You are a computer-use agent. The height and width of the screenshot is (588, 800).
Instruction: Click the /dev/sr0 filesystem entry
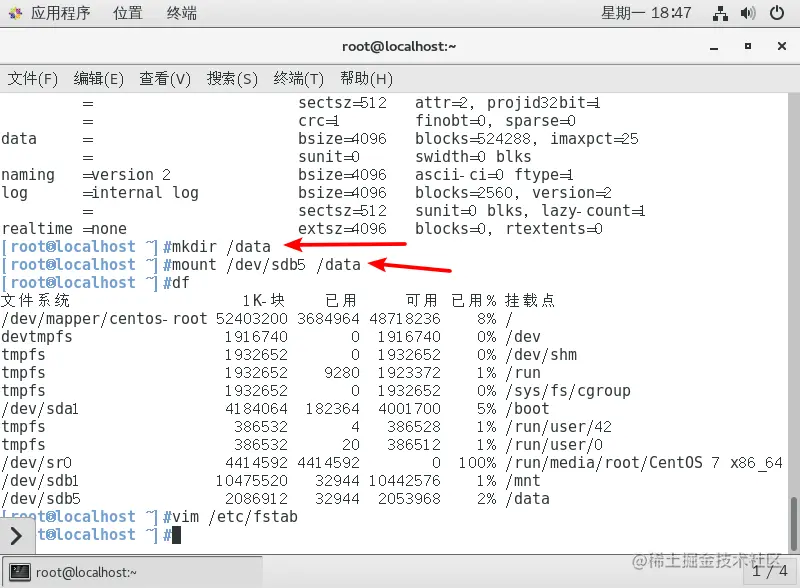click(37, 463)
